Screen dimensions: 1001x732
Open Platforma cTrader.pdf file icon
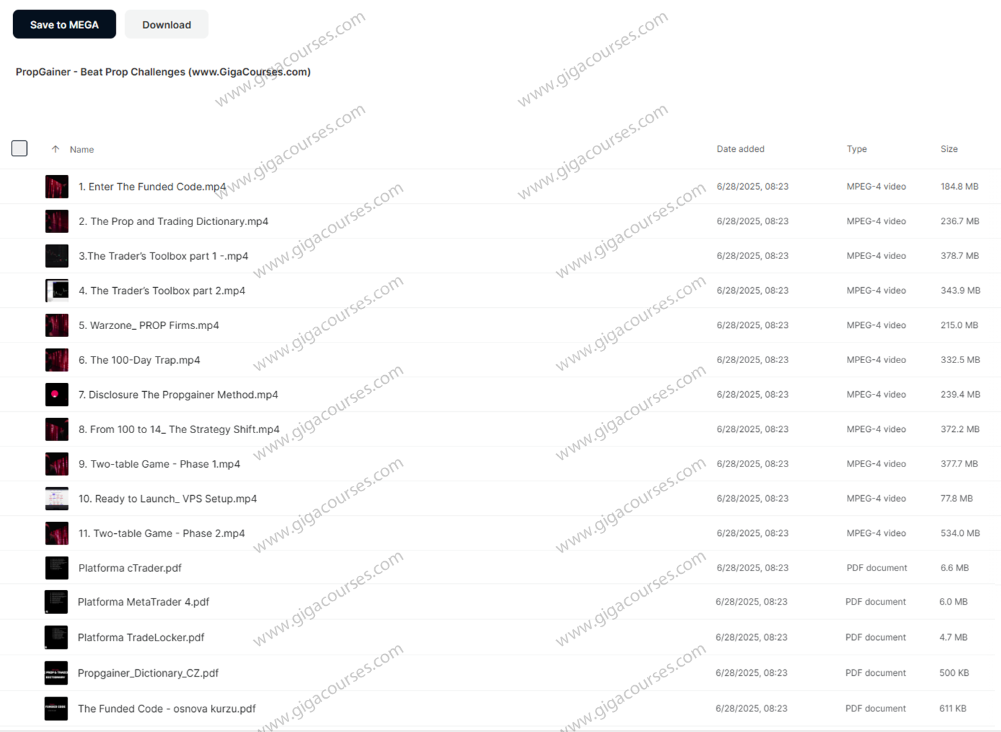tap(57, 568)
